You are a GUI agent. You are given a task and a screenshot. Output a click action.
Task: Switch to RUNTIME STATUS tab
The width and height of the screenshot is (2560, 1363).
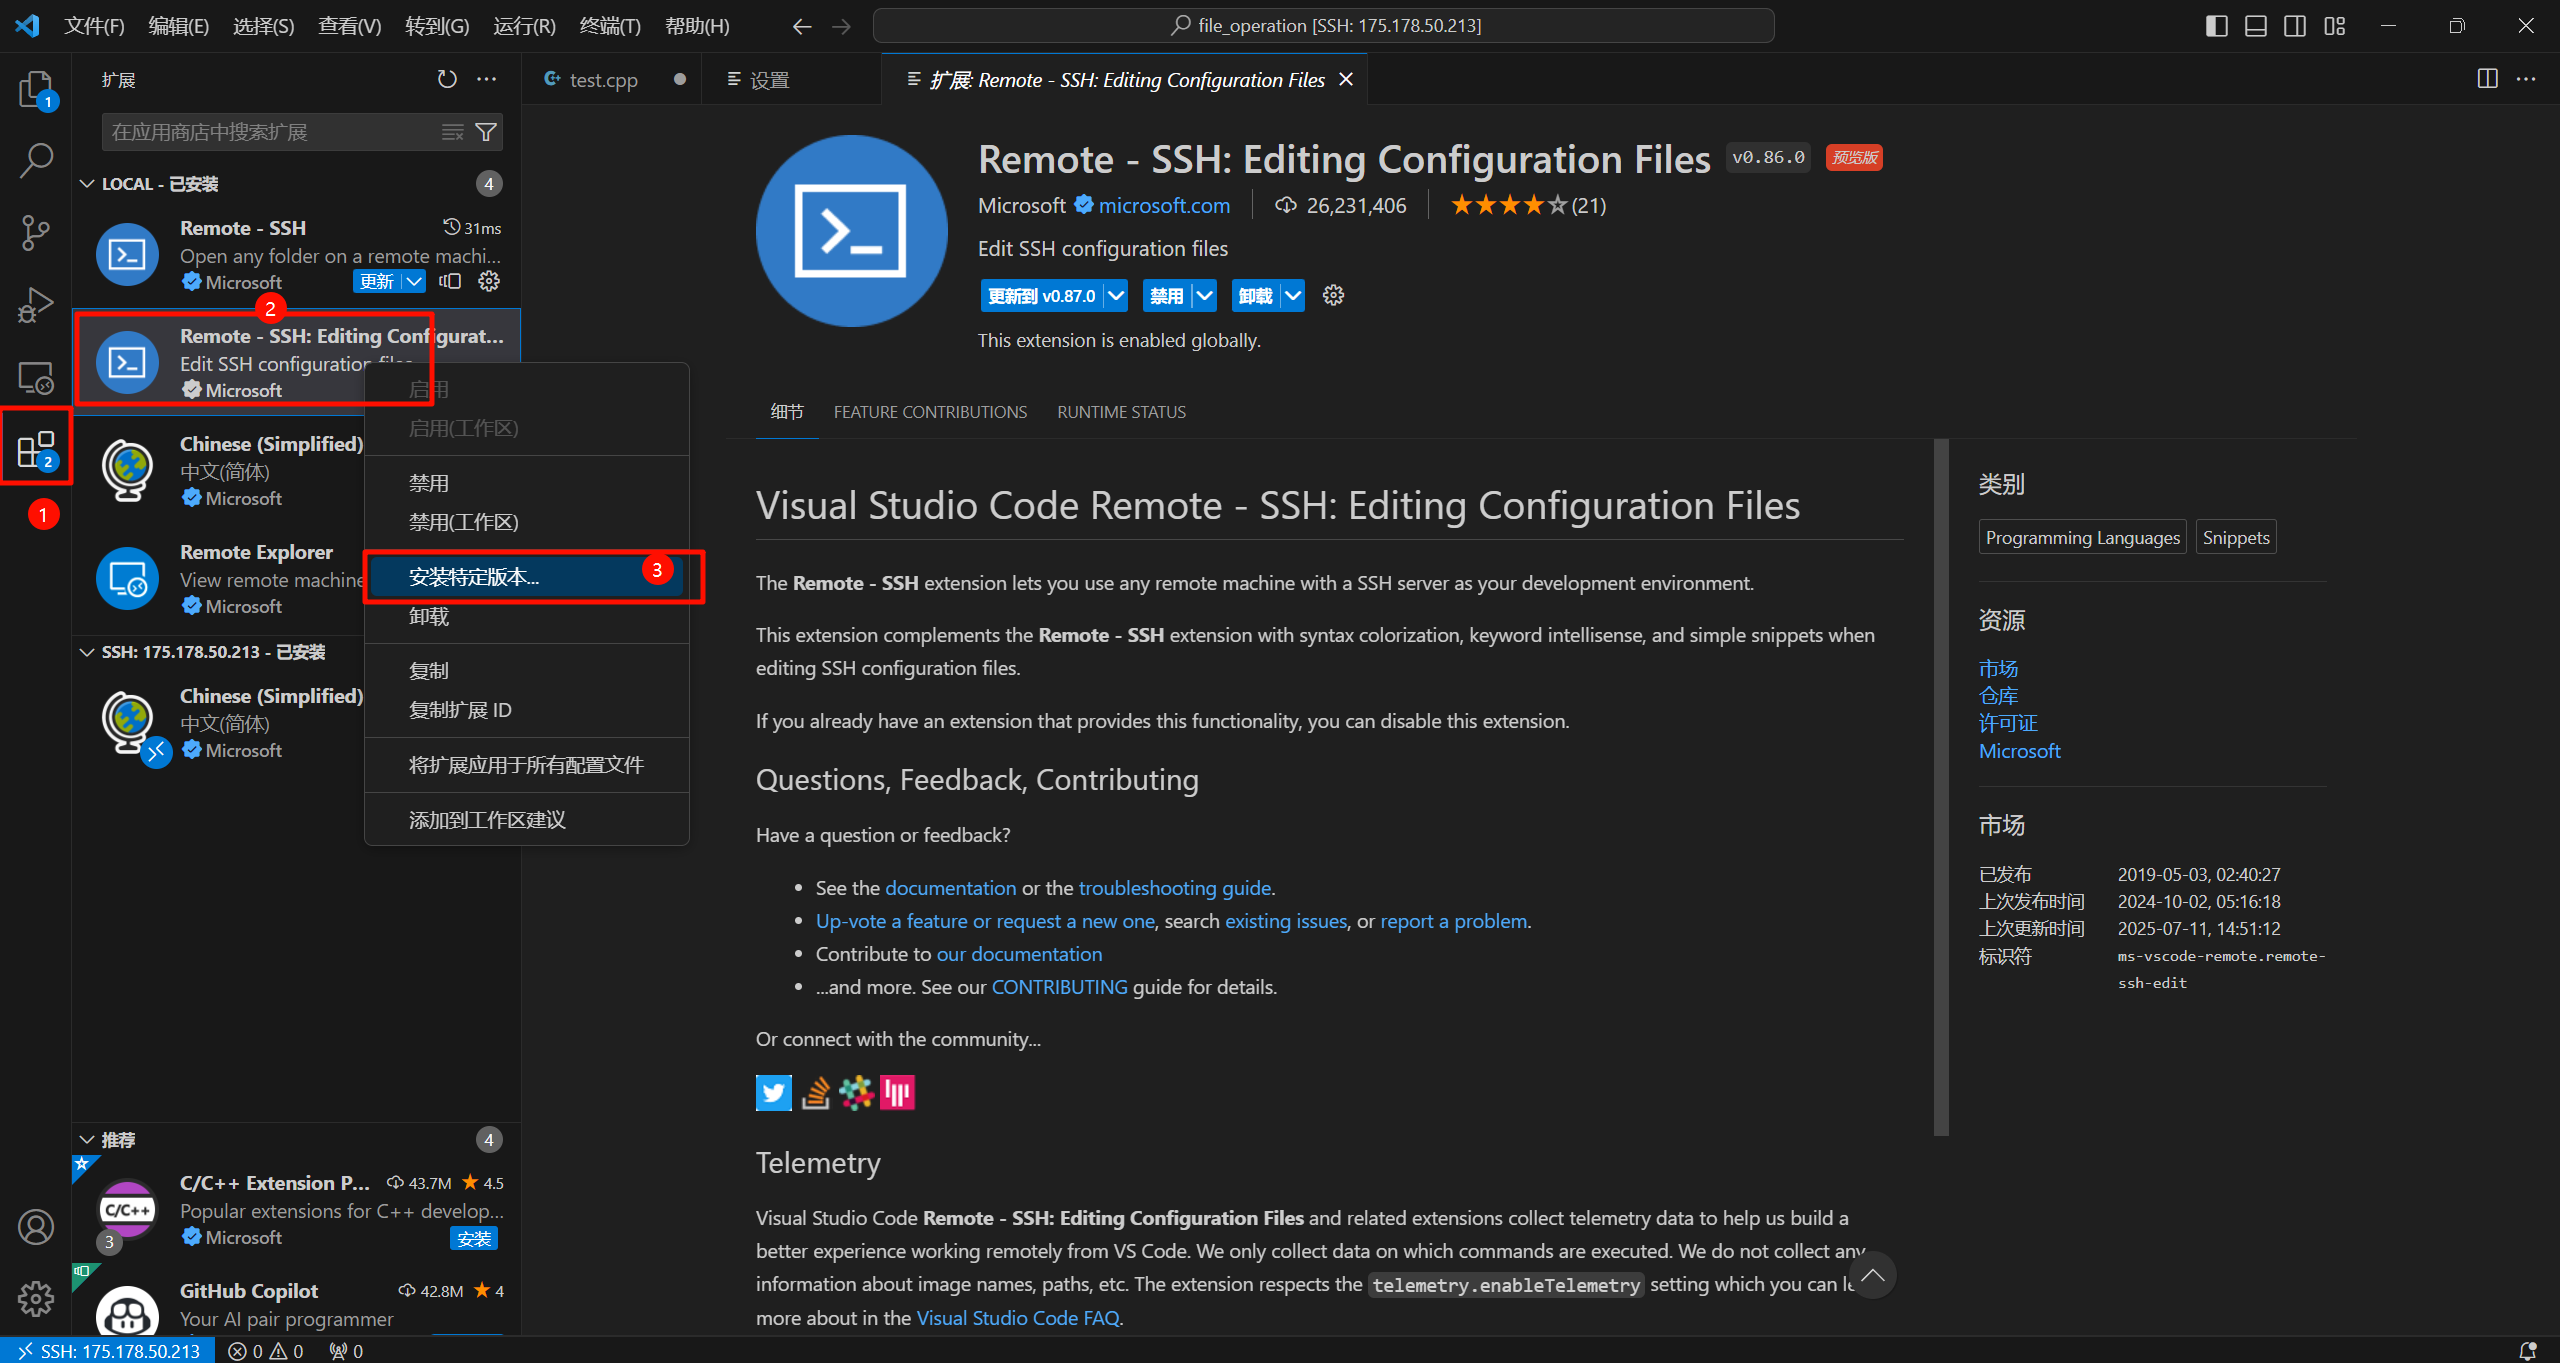pos(1121,412)
